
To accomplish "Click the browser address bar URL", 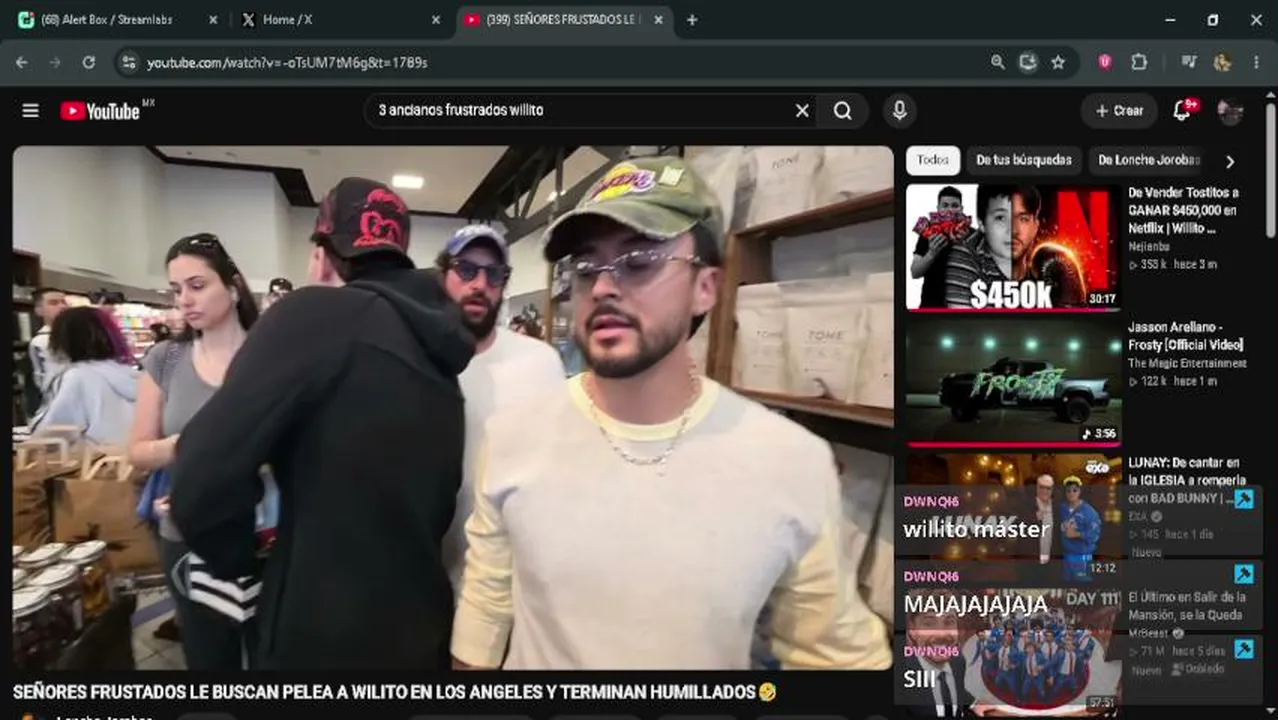I will (x=287, y=62).
